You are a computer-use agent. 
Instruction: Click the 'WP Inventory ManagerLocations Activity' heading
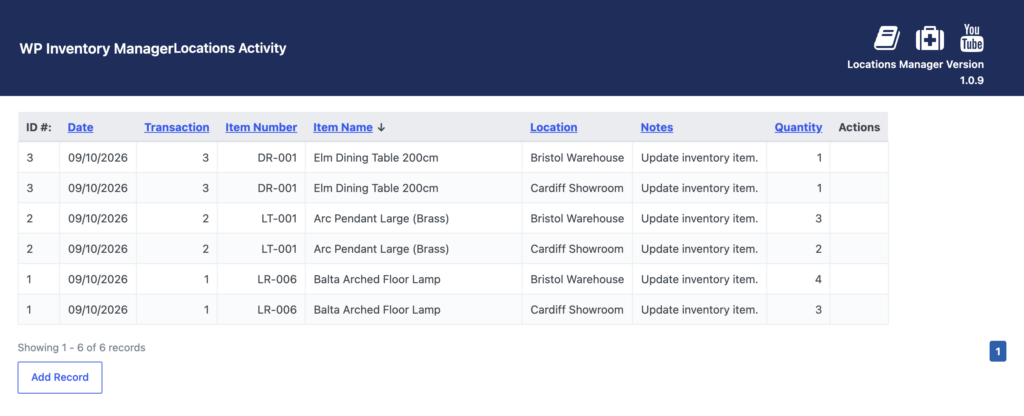pyautogui.click(x=153, y=48)
